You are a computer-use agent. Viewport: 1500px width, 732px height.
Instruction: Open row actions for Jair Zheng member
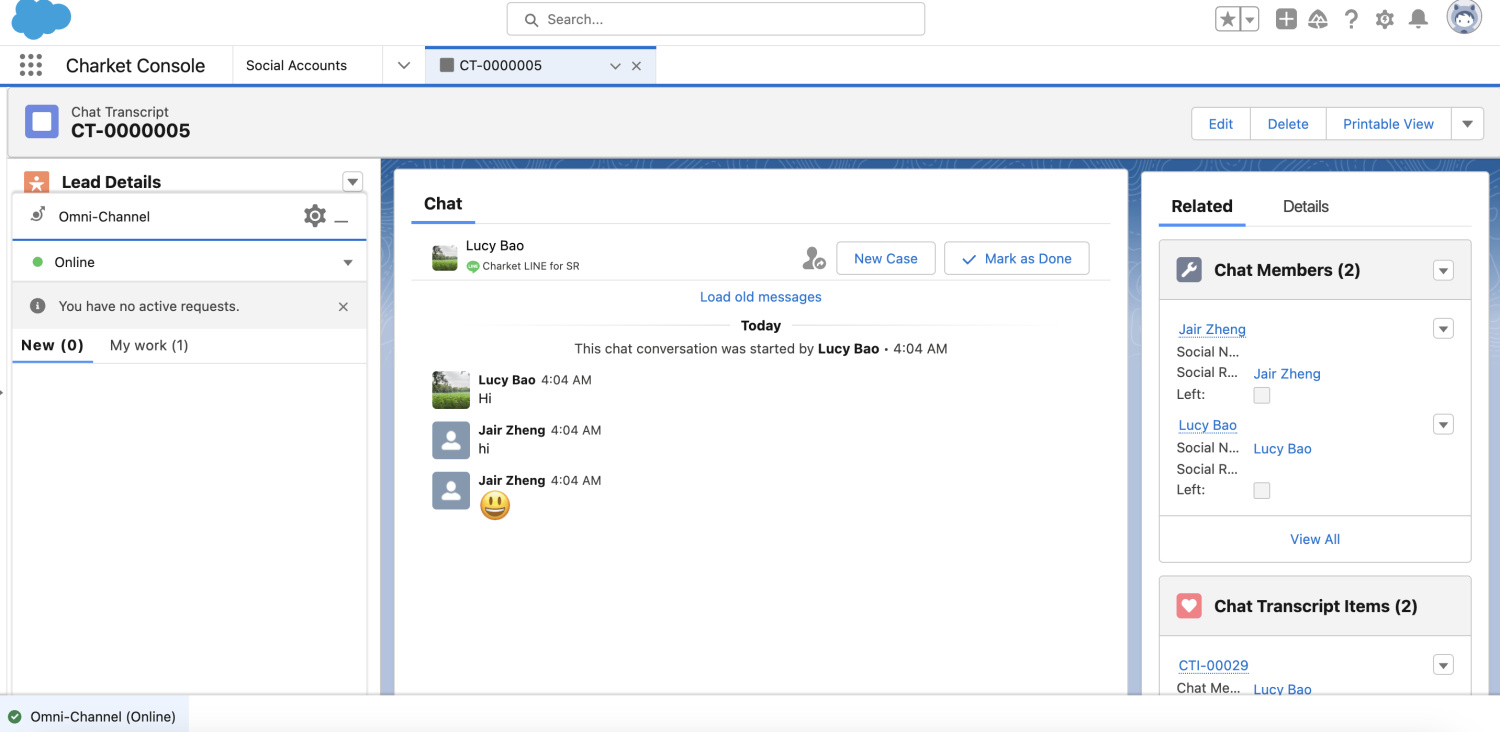(1443, 329)
